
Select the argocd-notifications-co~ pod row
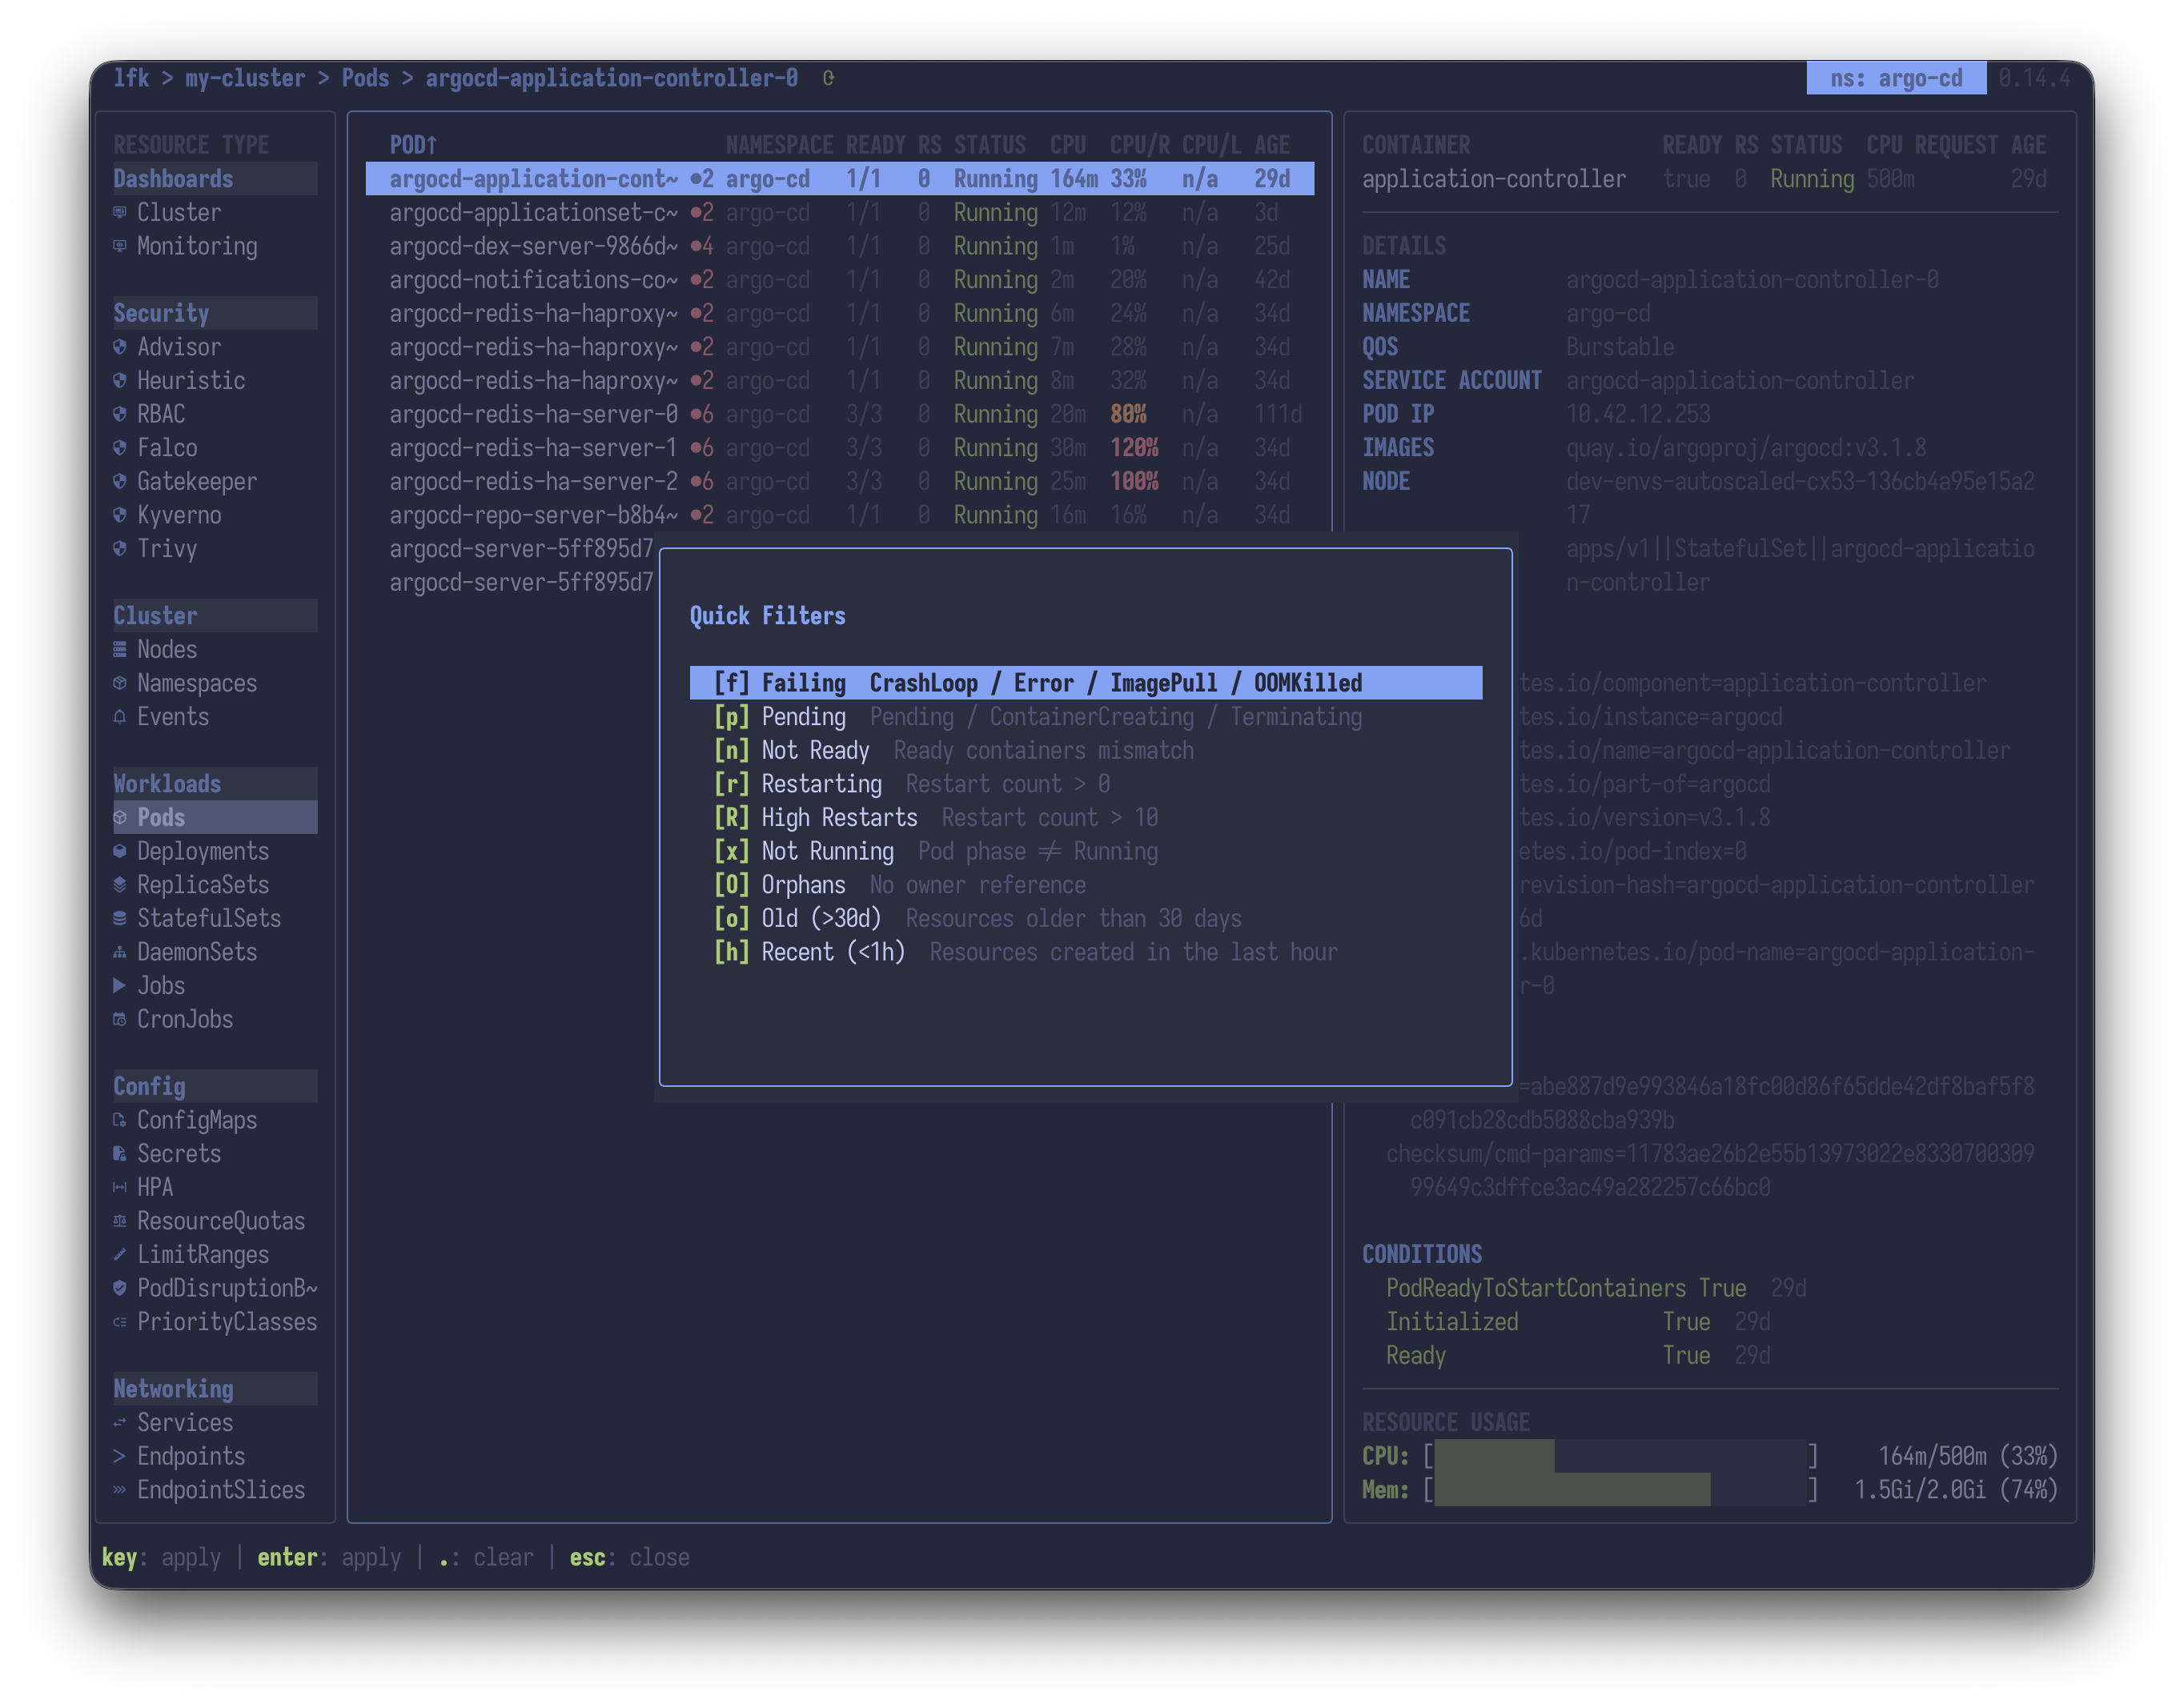pos(840,280)
